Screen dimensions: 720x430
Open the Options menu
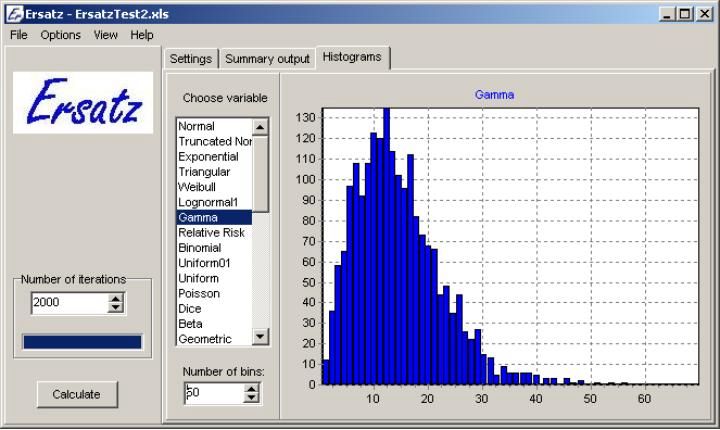61,35
